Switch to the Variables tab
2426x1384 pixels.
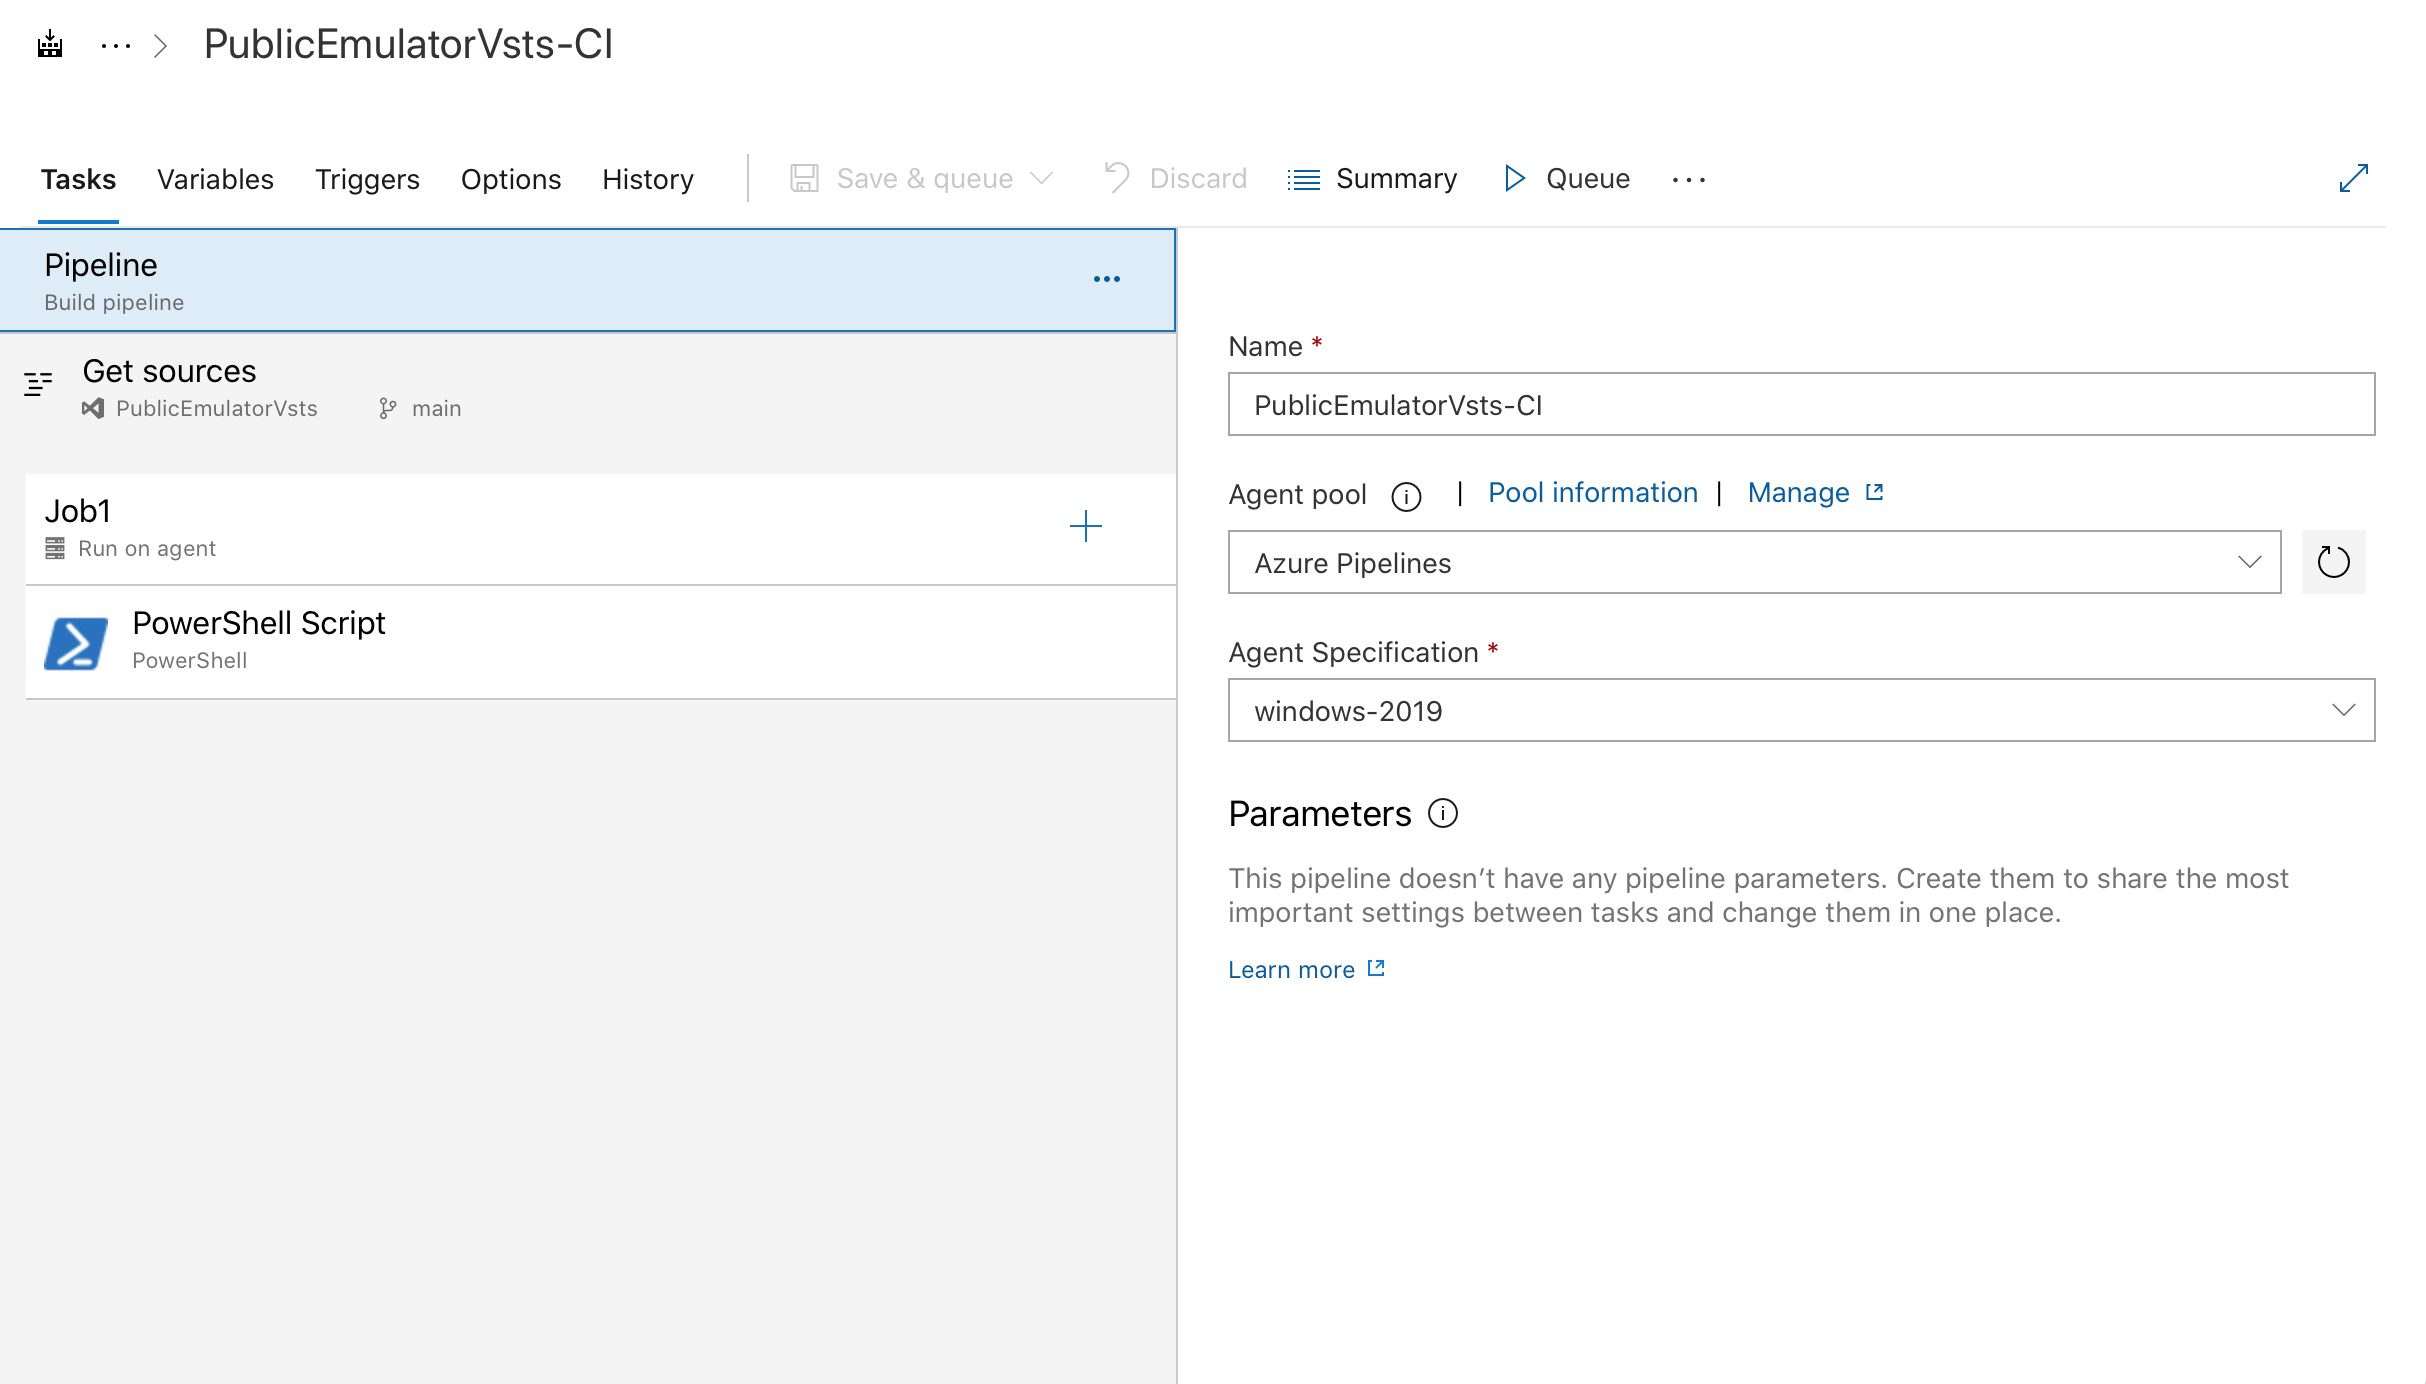tap(213, 178)
